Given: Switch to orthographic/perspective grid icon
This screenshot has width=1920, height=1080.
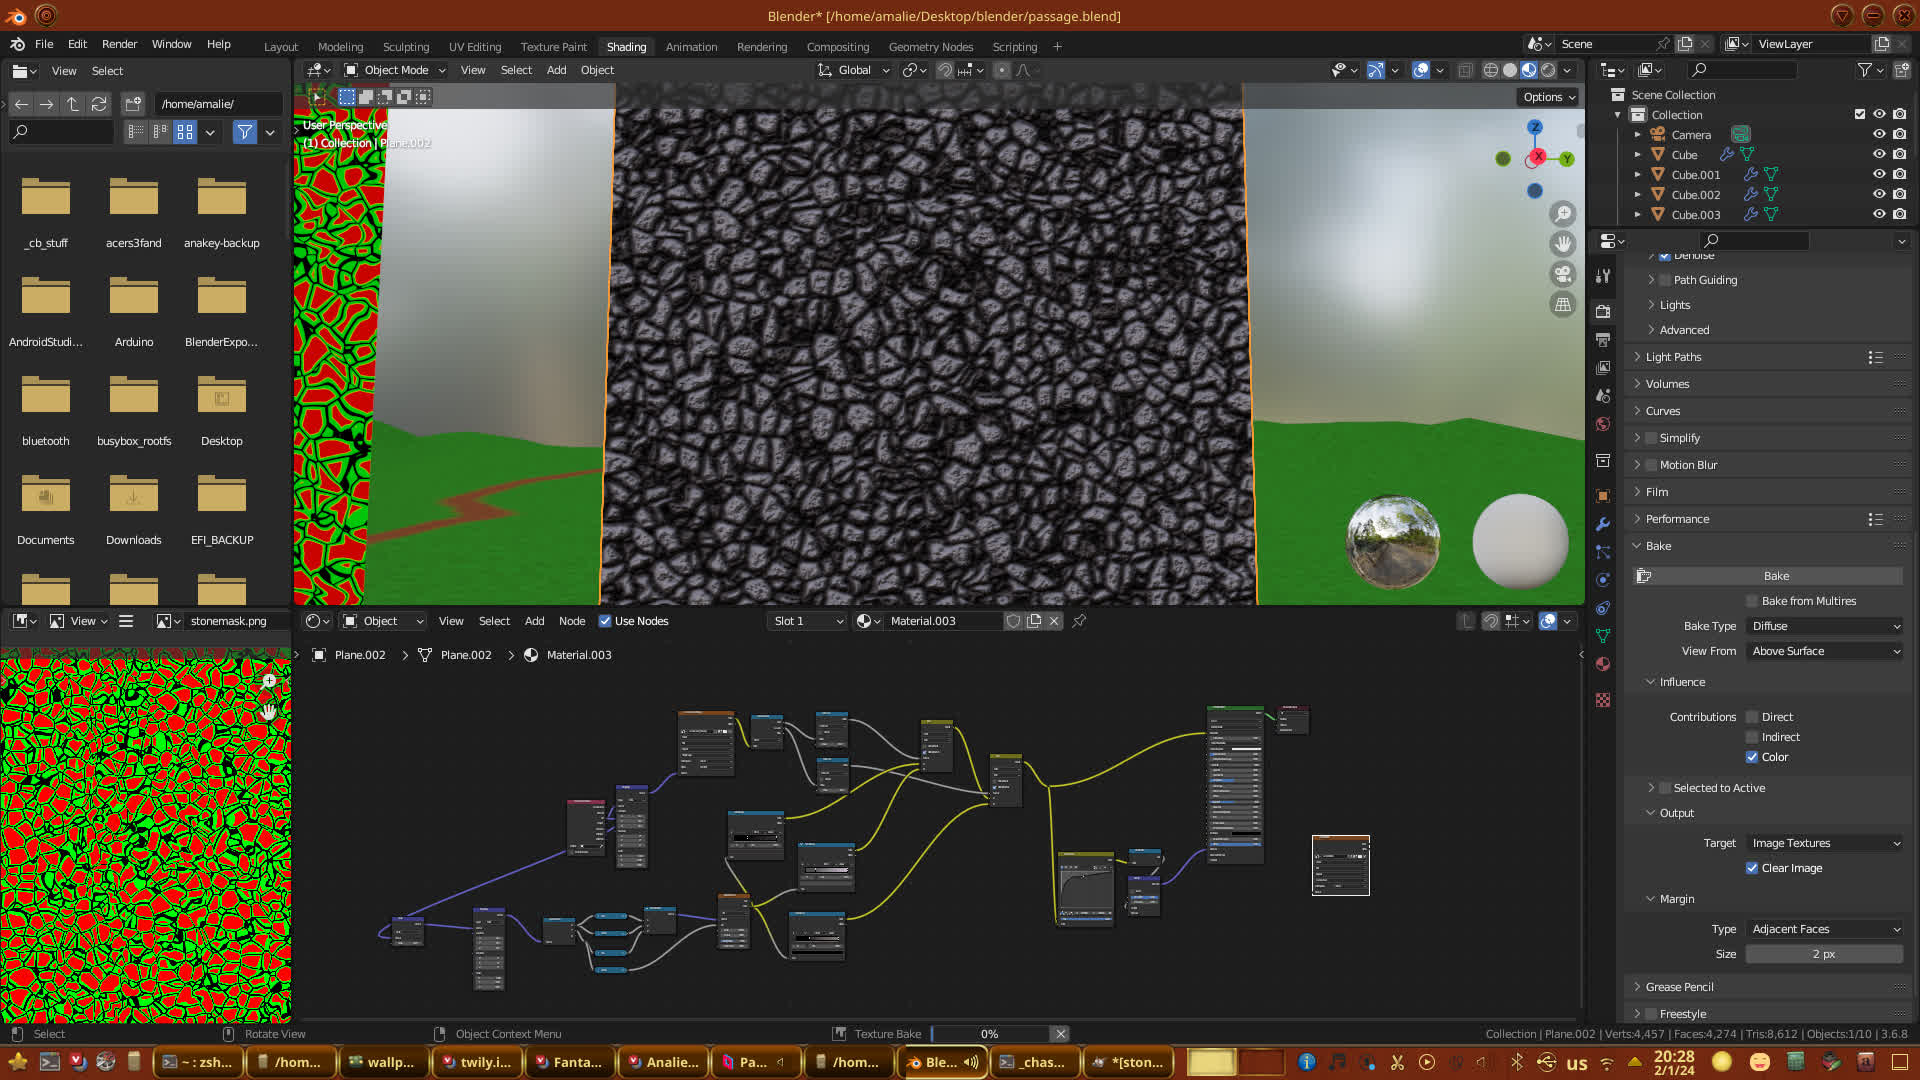Looking at the screenshot, I should click(x=1562, y=304).
